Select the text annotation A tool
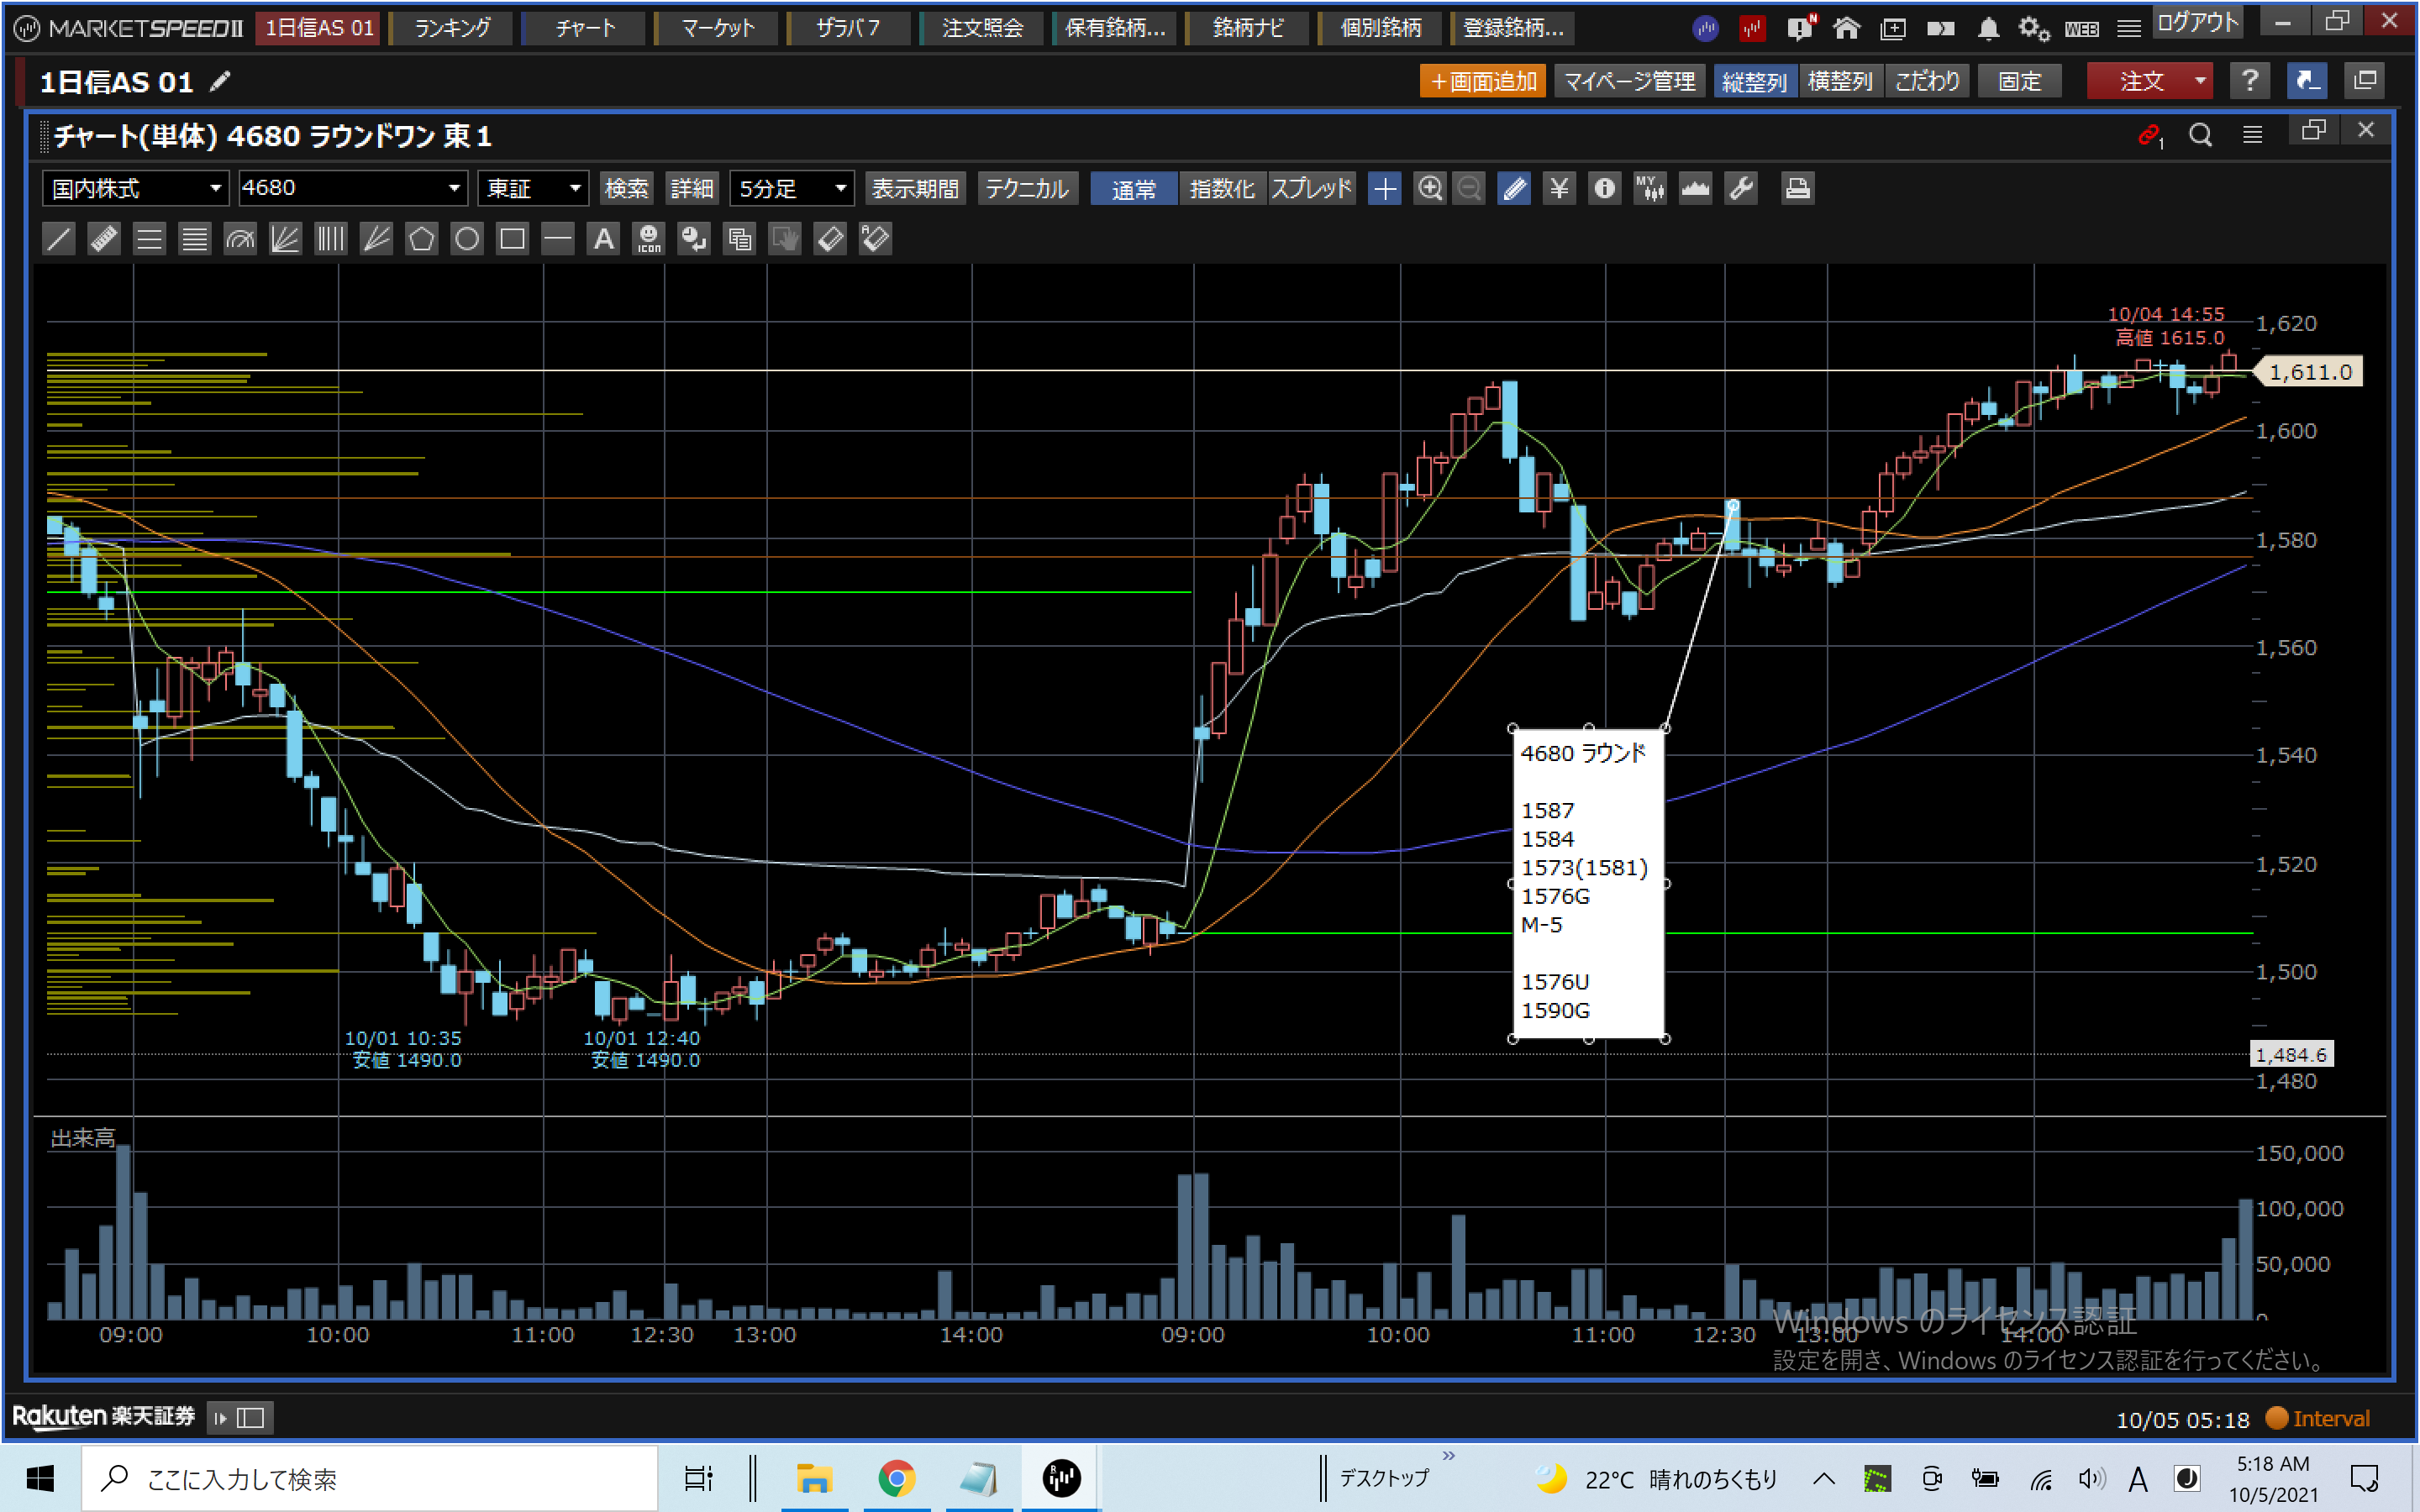The image size is (2420, 1512). coord(603,239)
